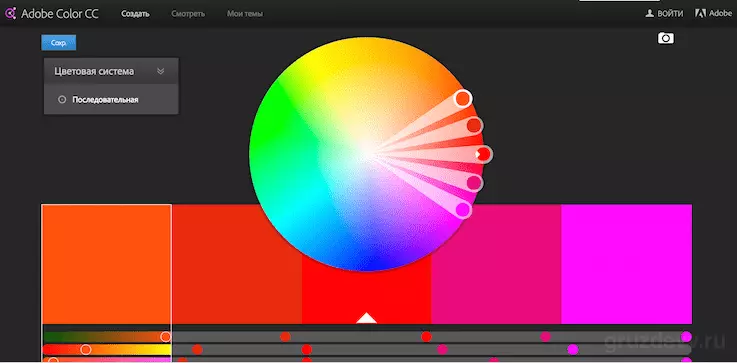Click the user icon beside ВОЙТИ
The image size is (737, 363).
pyautogui.click(x=650, y=14)
